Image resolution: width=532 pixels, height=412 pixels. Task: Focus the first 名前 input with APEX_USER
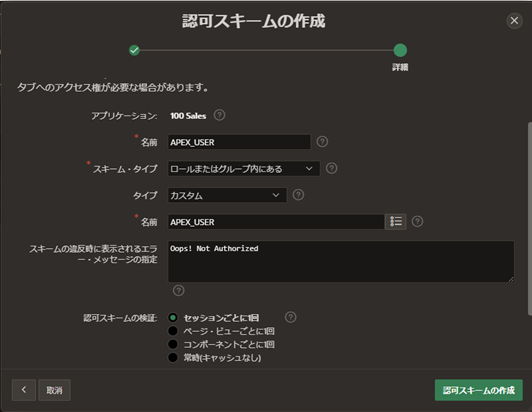pyautogui.click(x=239, y=142)
